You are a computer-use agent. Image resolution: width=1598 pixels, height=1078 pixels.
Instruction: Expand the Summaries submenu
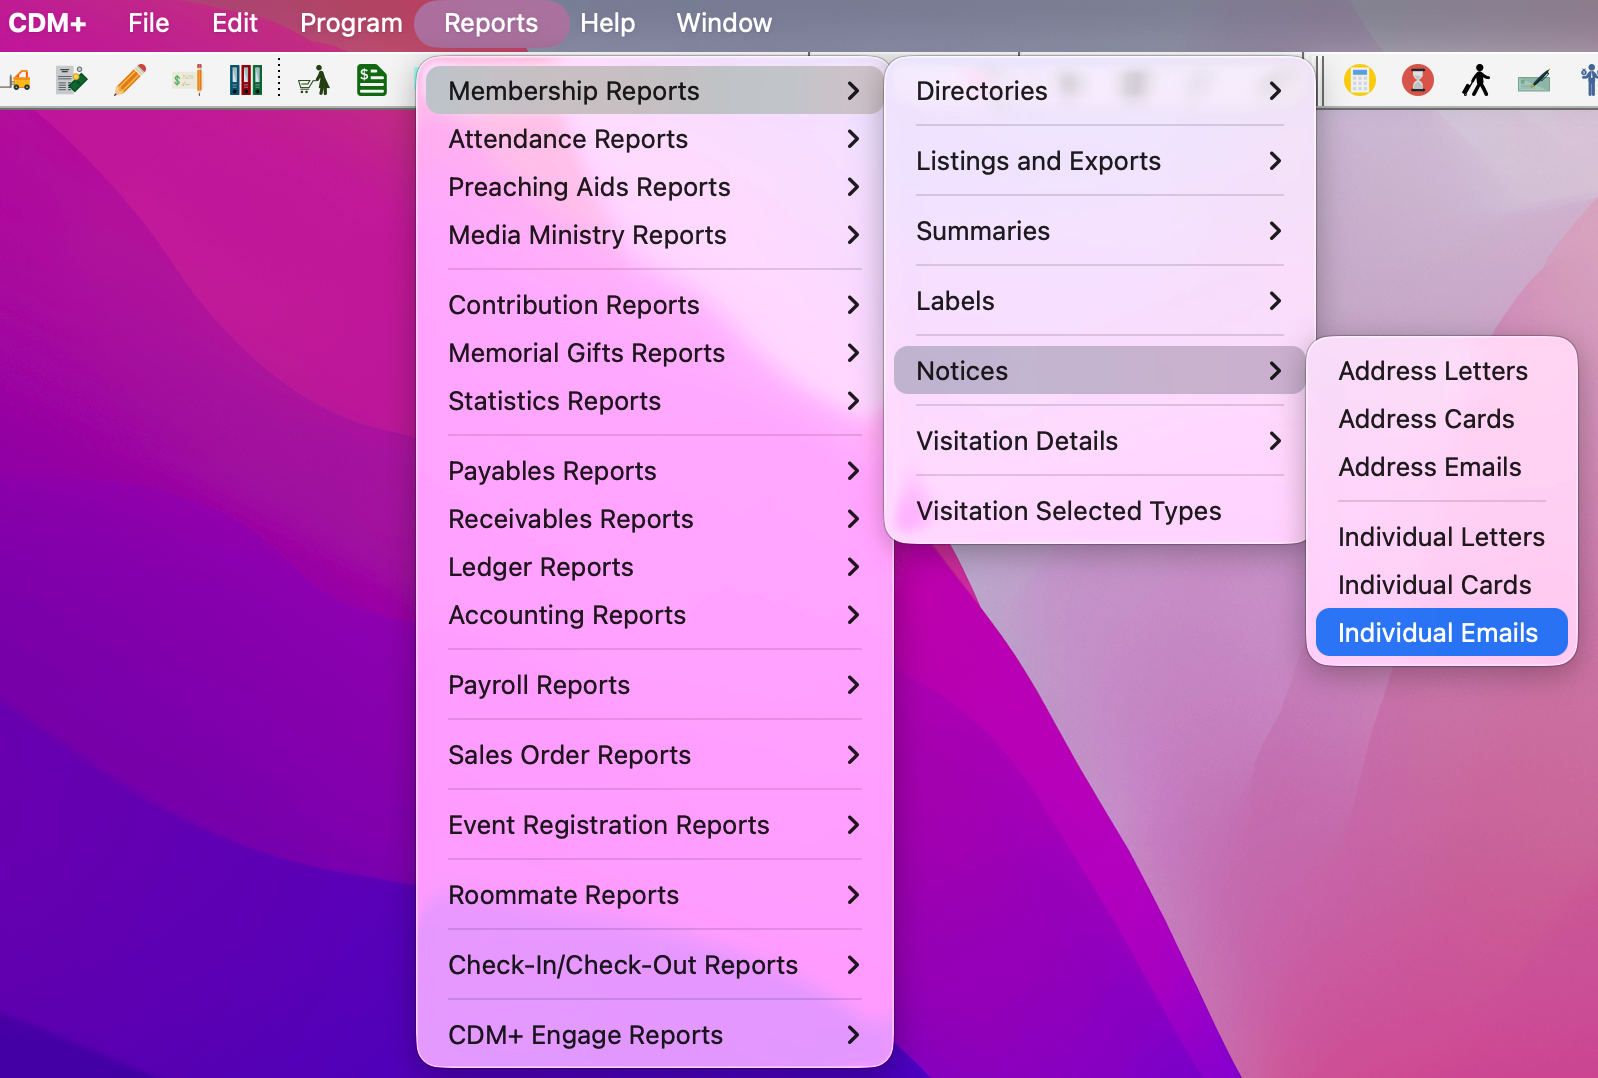coord(1099,231)
